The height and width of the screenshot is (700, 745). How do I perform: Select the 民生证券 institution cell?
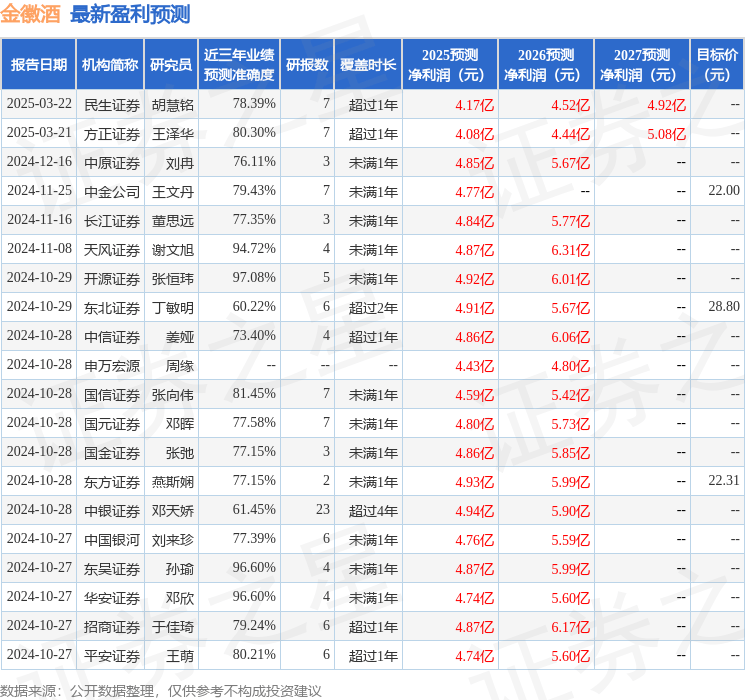point(112,105)
